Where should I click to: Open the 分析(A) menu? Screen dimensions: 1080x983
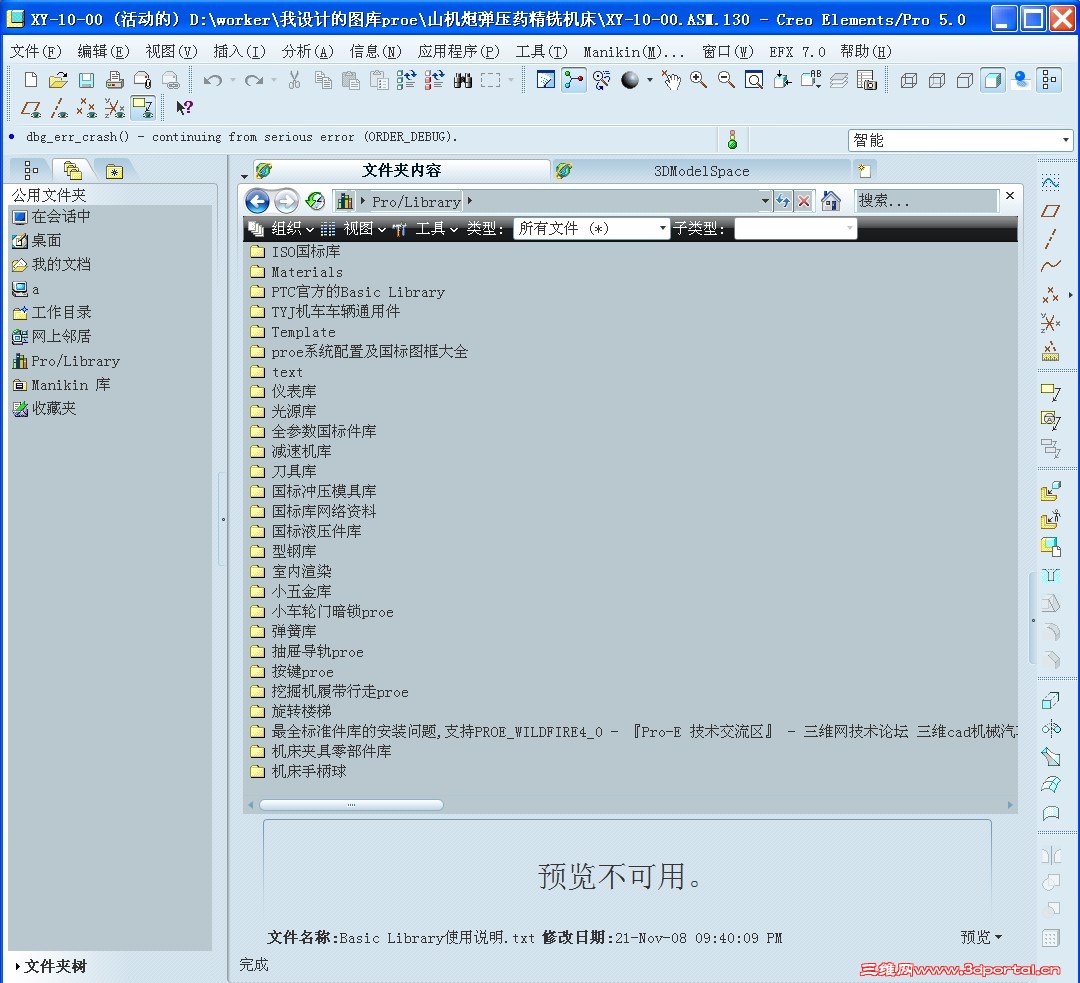[307, 52]
